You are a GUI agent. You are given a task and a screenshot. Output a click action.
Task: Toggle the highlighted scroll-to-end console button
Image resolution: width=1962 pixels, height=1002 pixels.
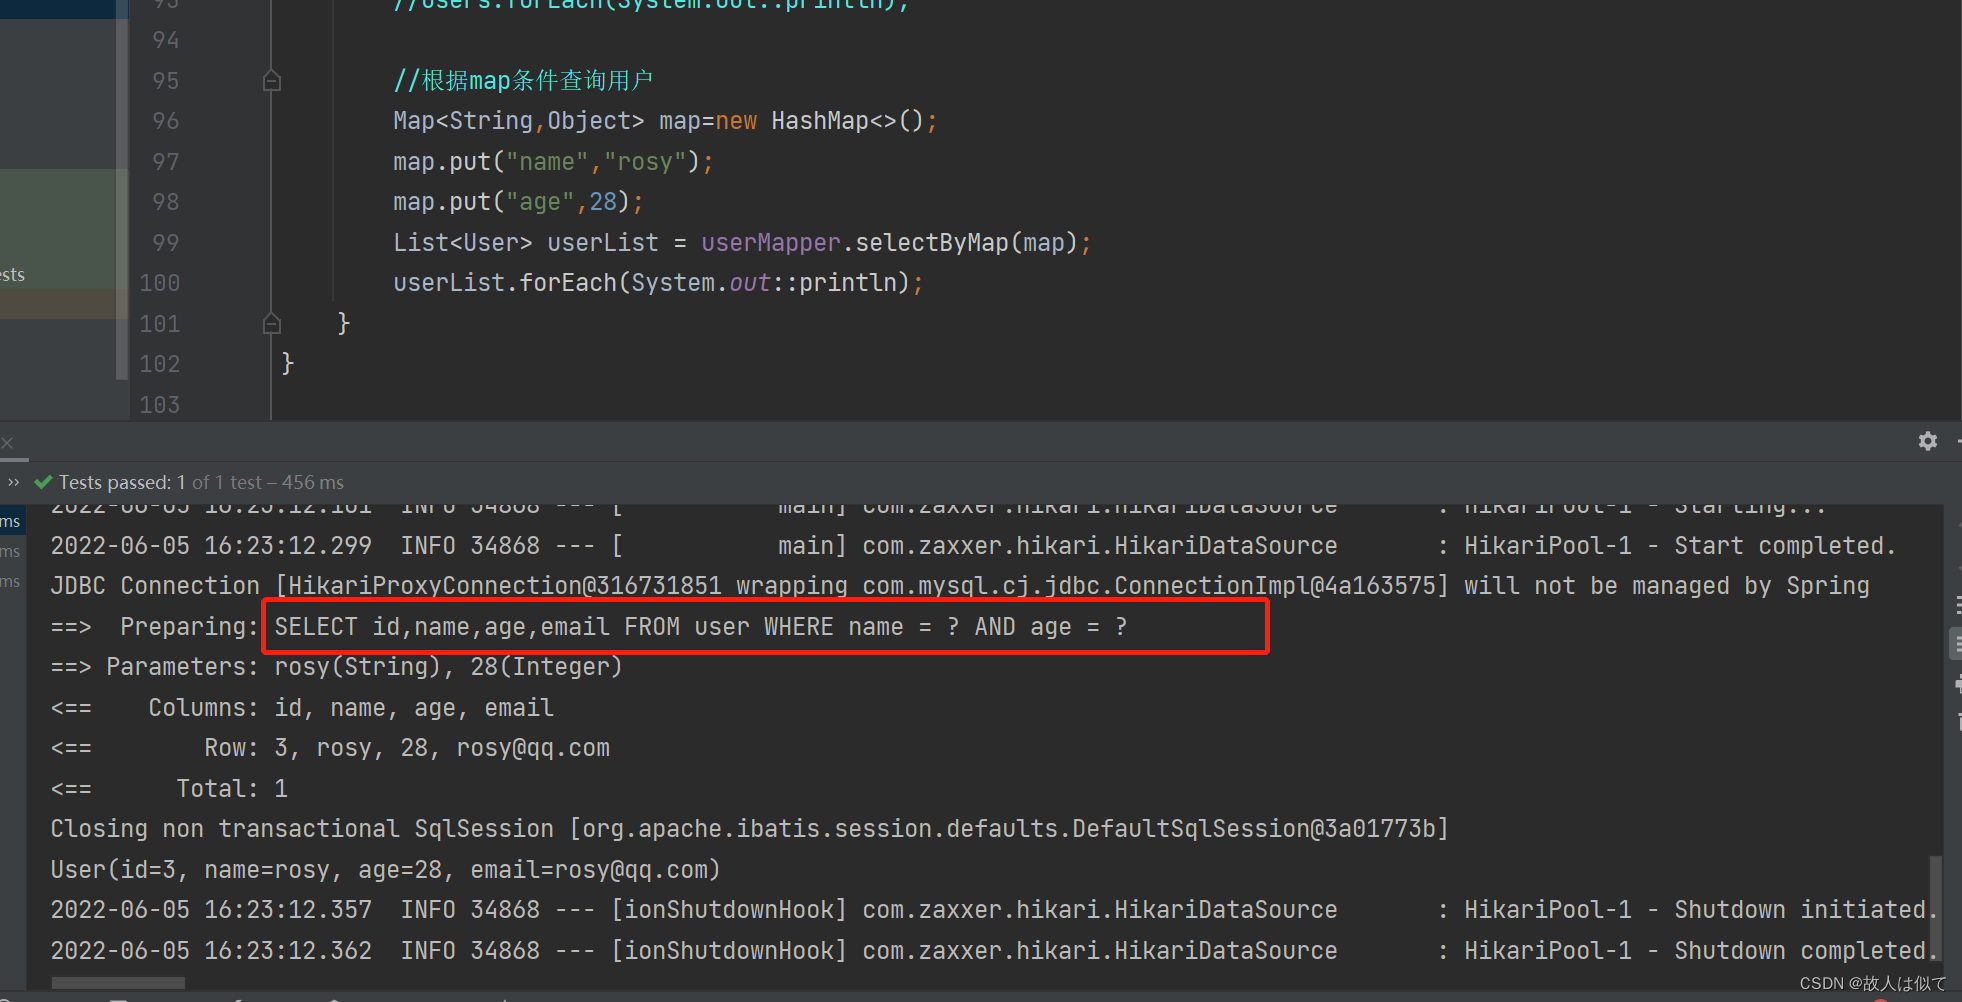pyautogui.click(x=1956, y=644)
